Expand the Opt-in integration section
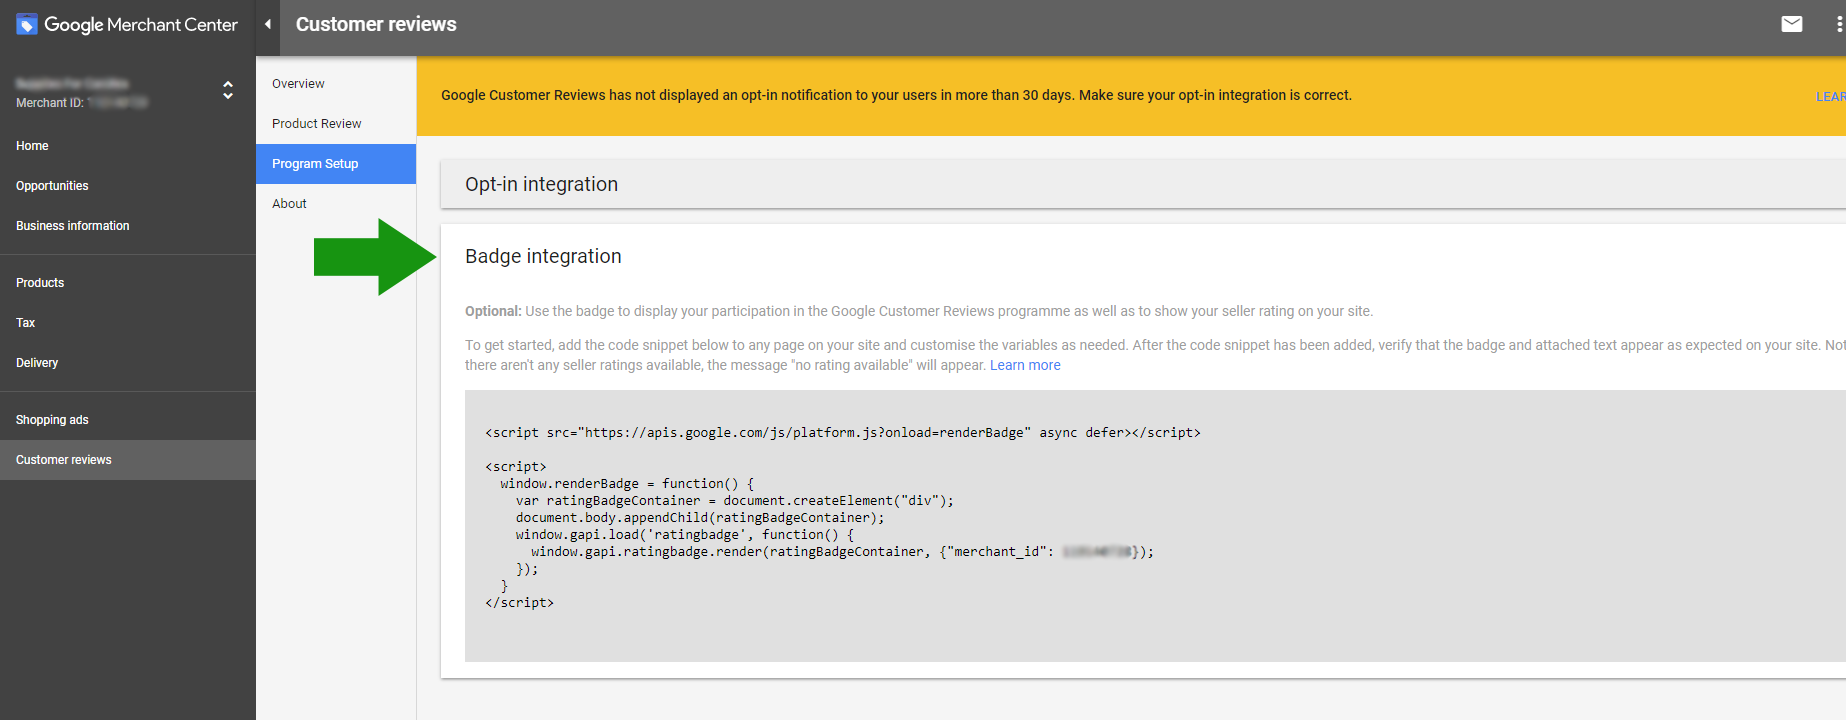The image size is (1846, 720). [x=1143, y=184]
